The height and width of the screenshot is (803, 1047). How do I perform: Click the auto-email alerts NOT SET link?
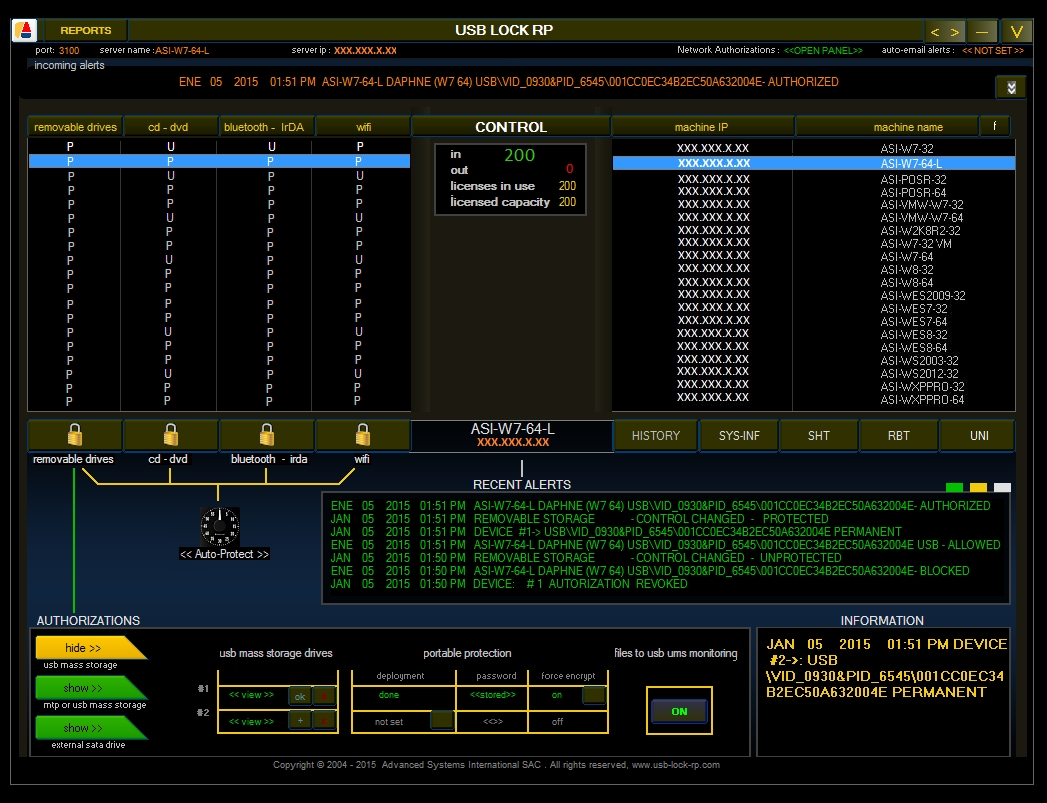992,51
